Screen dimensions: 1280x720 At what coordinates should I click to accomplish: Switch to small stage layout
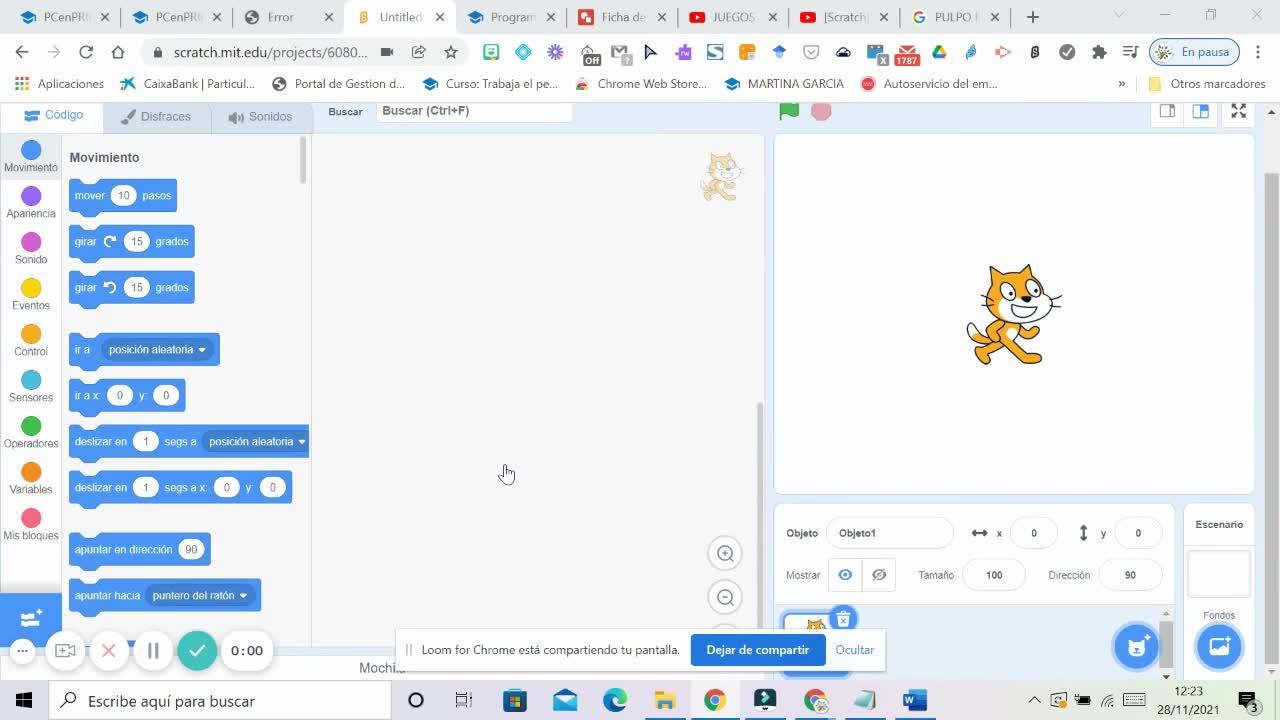1167,111
